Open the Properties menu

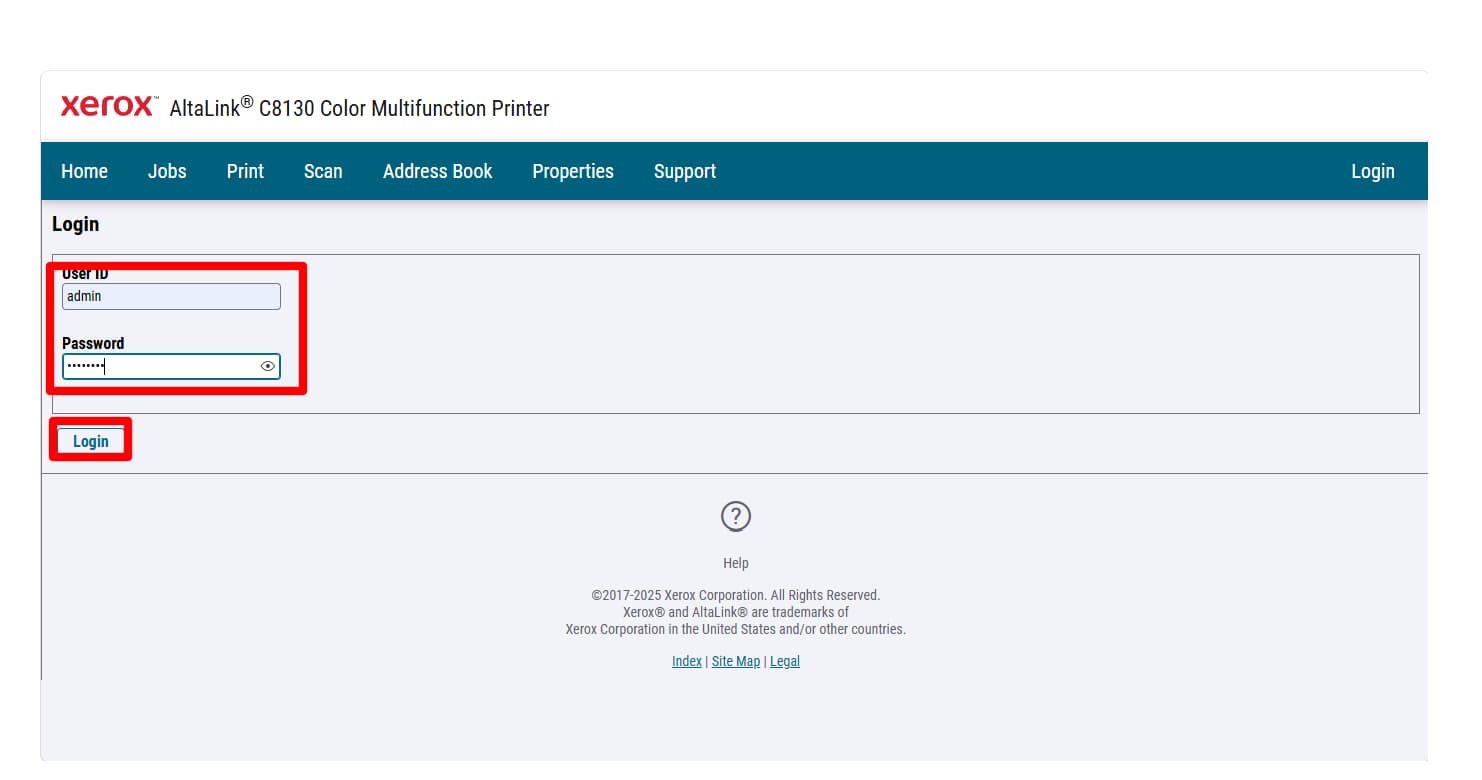click(x=573, y=171)
